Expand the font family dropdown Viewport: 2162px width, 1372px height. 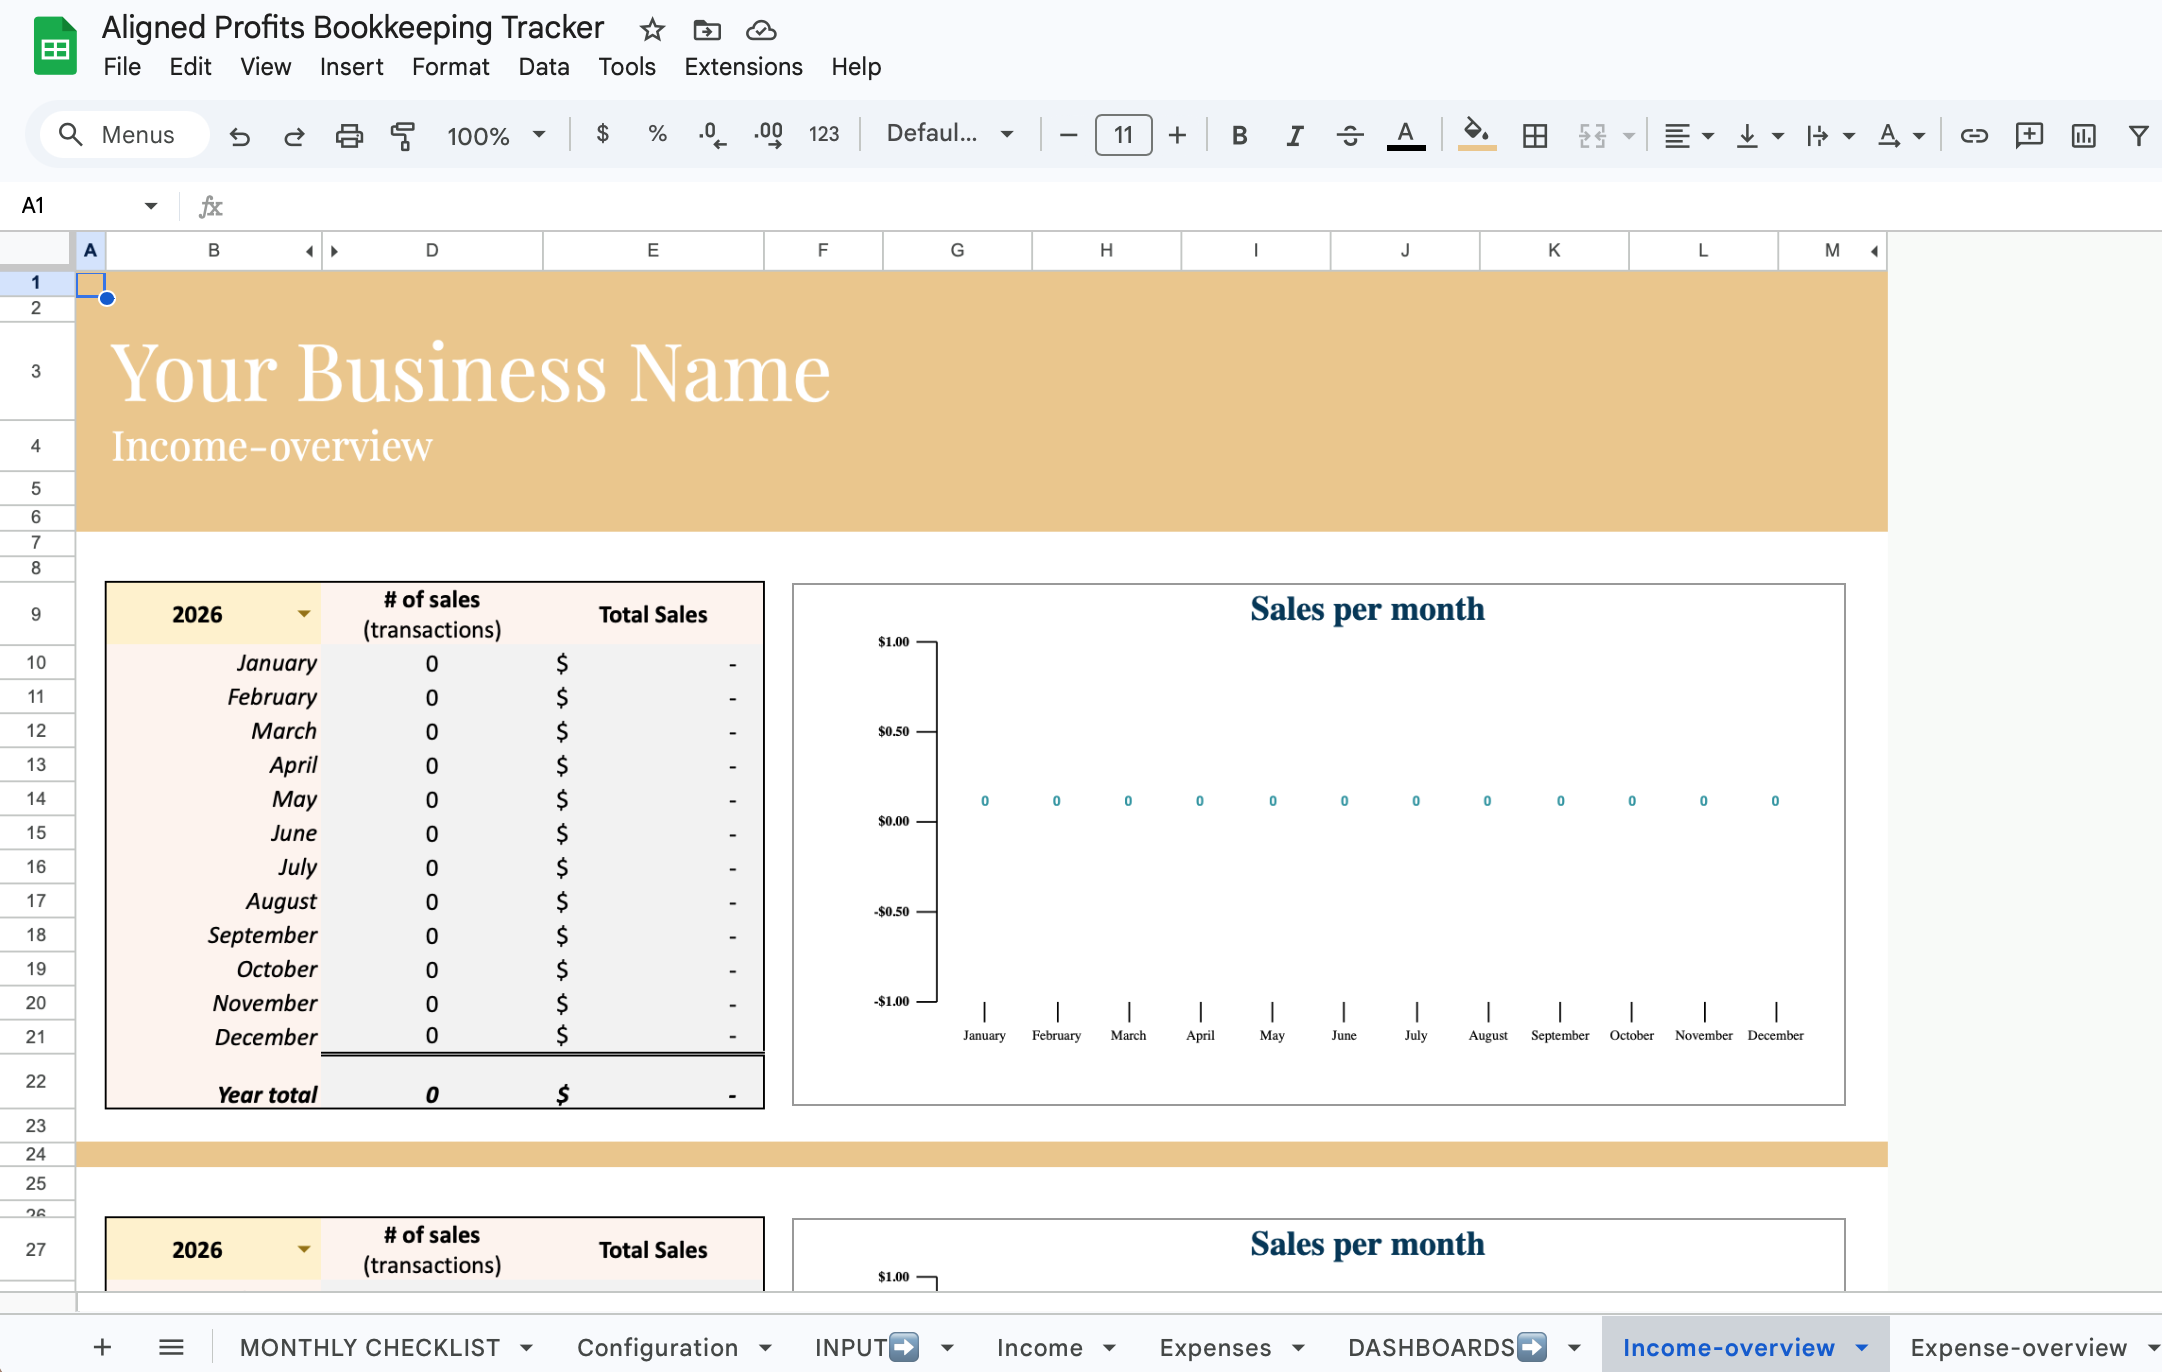point(950,134)
